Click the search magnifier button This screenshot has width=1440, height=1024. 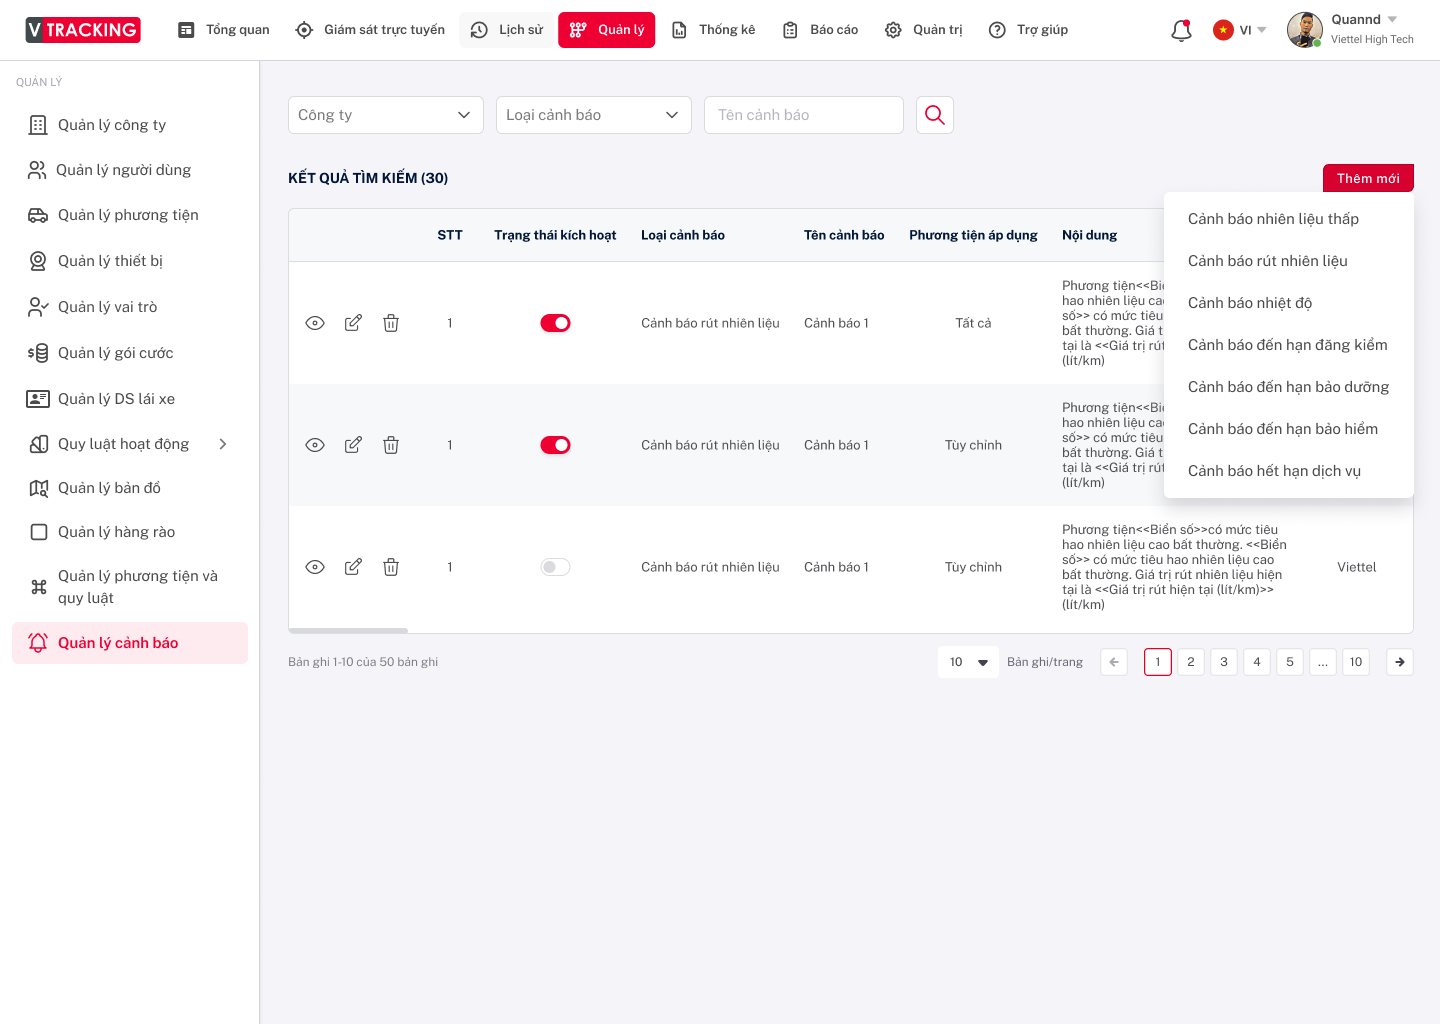935,115
